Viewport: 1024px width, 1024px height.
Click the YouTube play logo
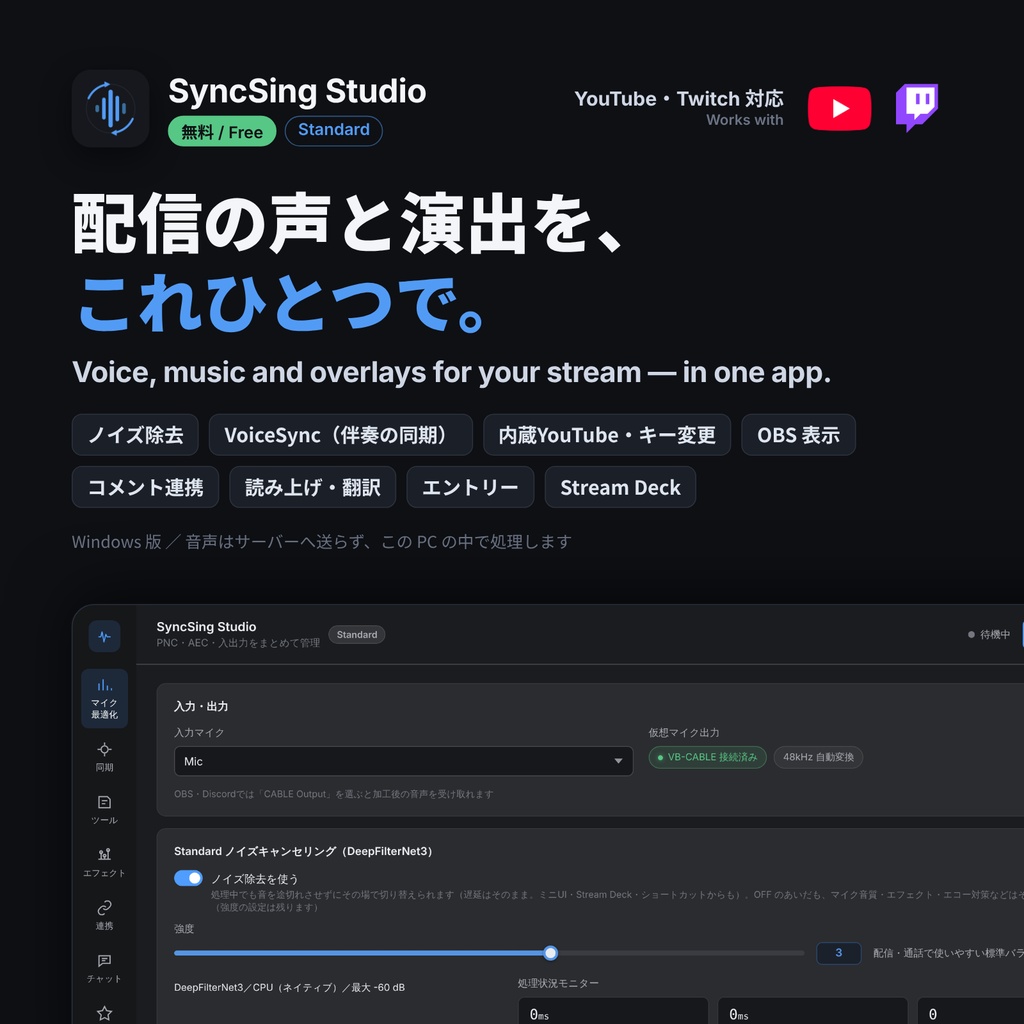pyautogui.click(x=839, y=108)
